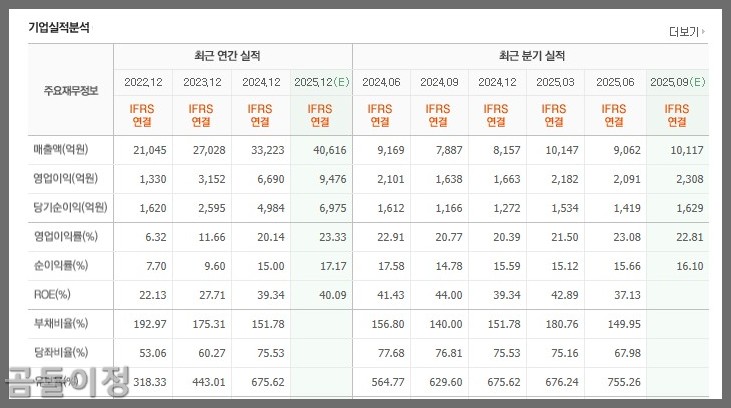Viewport: 731px width, 408px height.
Task: Select the 당기순이익(억원) row label
Action: (x=70, y=207)
